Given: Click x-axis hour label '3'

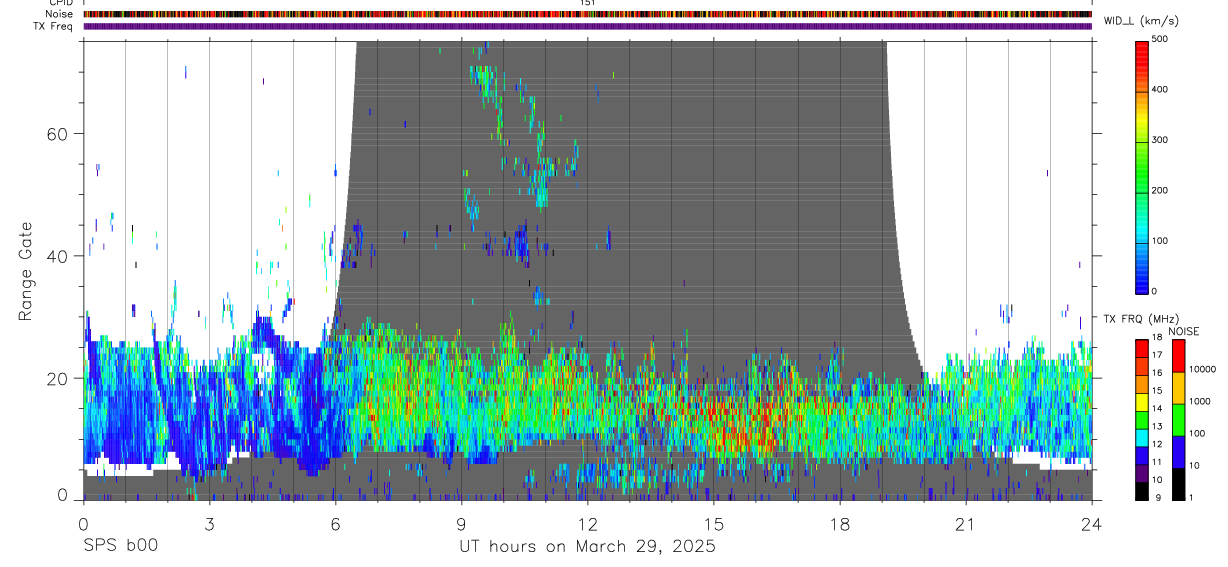Looking at the screenshot, I should (x=209, y=523).
